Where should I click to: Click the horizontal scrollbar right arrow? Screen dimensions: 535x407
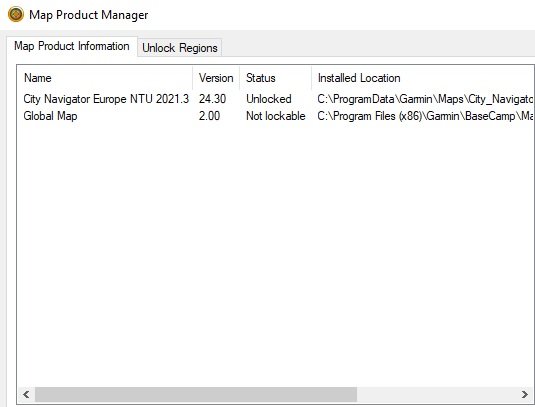(525, 395)
